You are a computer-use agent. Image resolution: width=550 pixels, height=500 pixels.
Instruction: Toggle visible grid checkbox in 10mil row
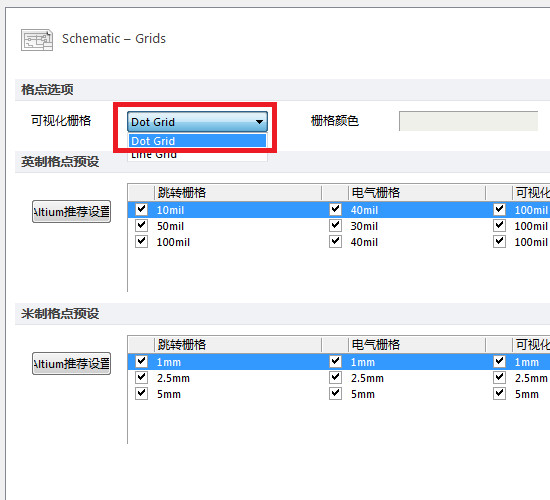(x=499, y=209)
